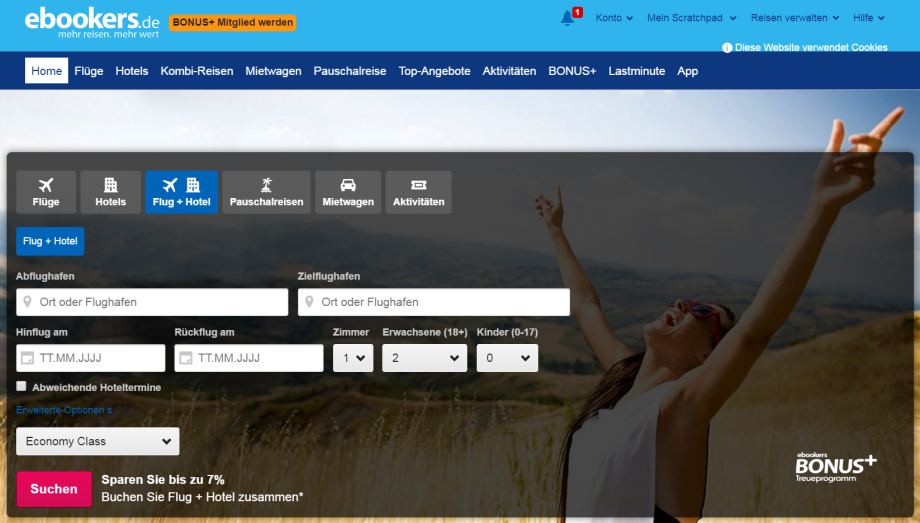Screen dimensions: 920x523
Task: Select the Aktivitäten search tab
Action: (418, 192)
